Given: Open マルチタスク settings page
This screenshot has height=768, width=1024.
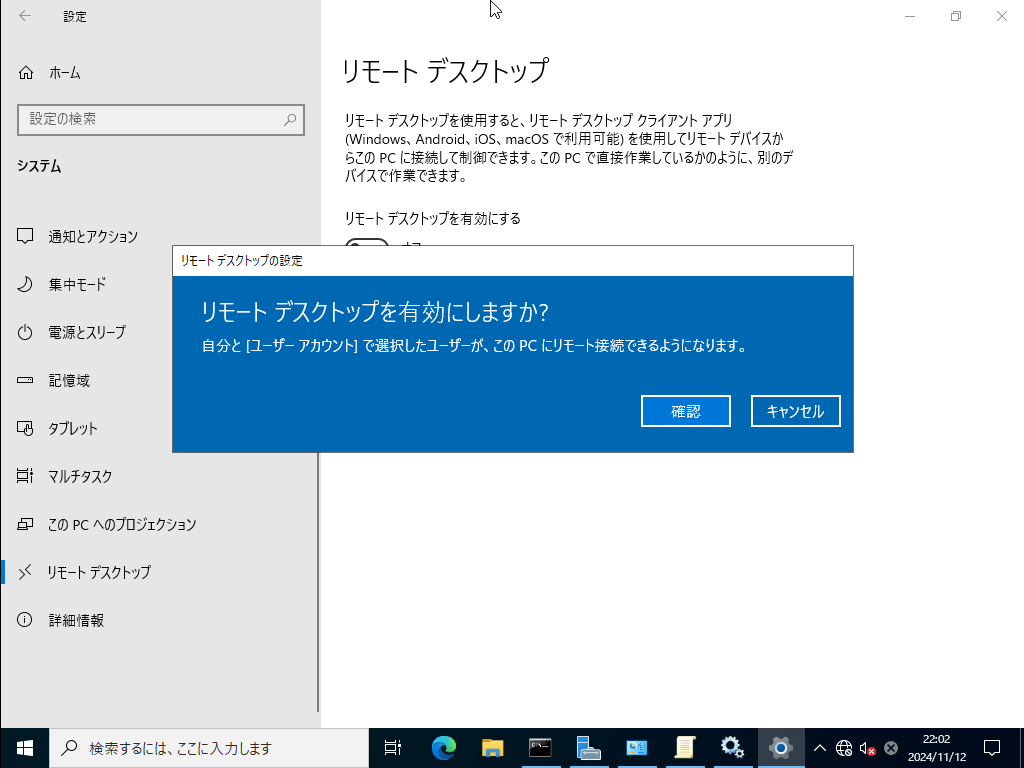Looking at the screenshot, I should 80,477.
